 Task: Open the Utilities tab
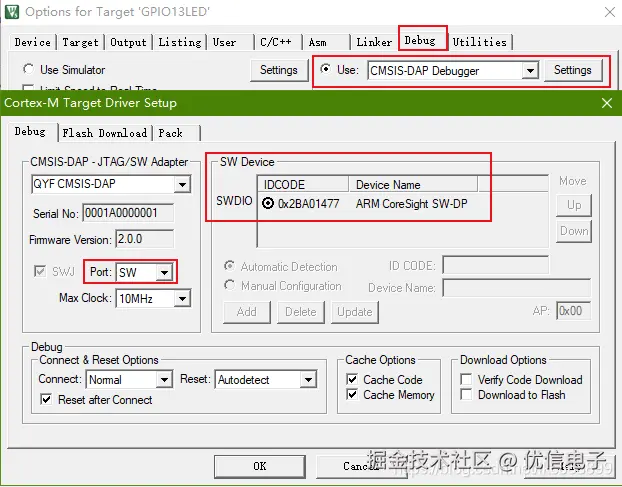click(480, 42)
